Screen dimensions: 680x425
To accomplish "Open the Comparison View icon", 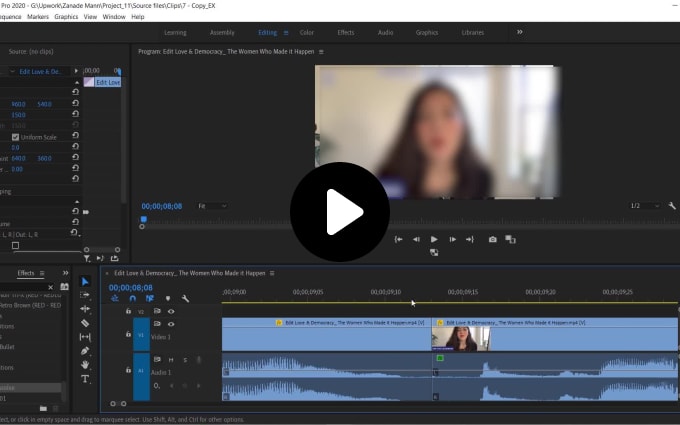I will [510, 239].
